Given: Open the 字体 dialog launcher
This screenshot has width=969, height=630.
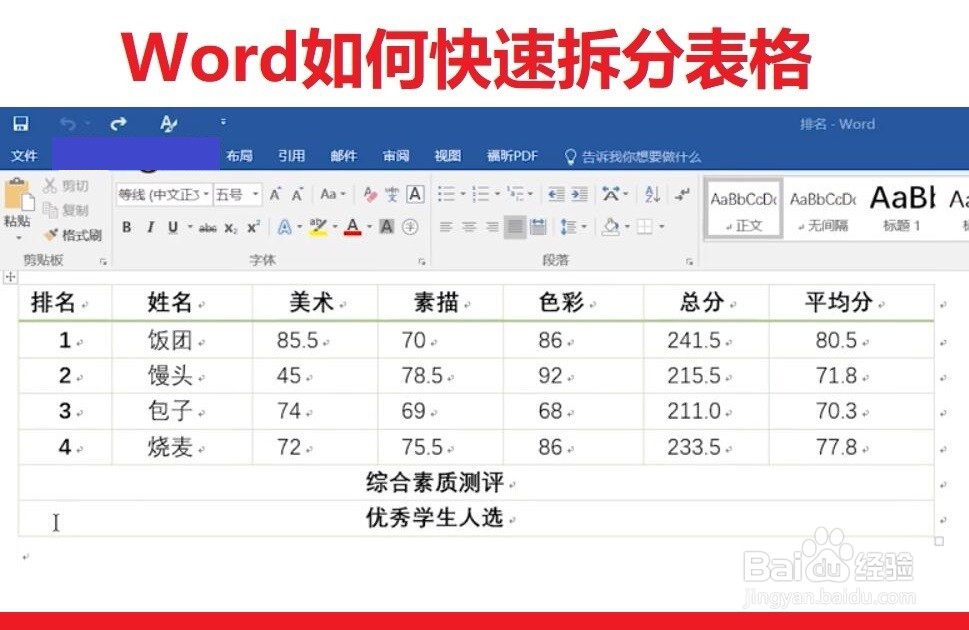Looking at the screenshot, I should 421,262.
